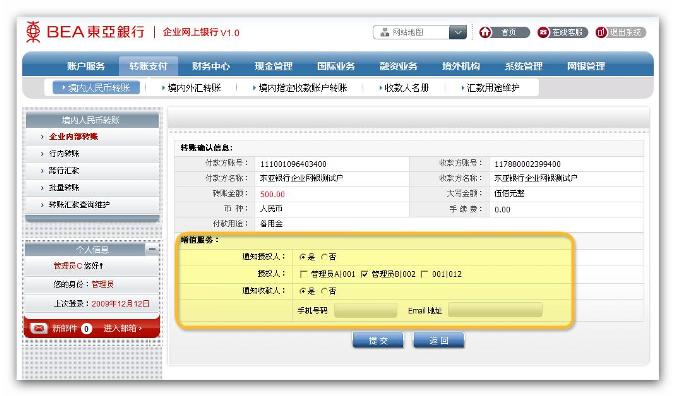Select 是 for 通知收款人
The width and height of the screenshot is (675, 396).
(x=303, y=291)
